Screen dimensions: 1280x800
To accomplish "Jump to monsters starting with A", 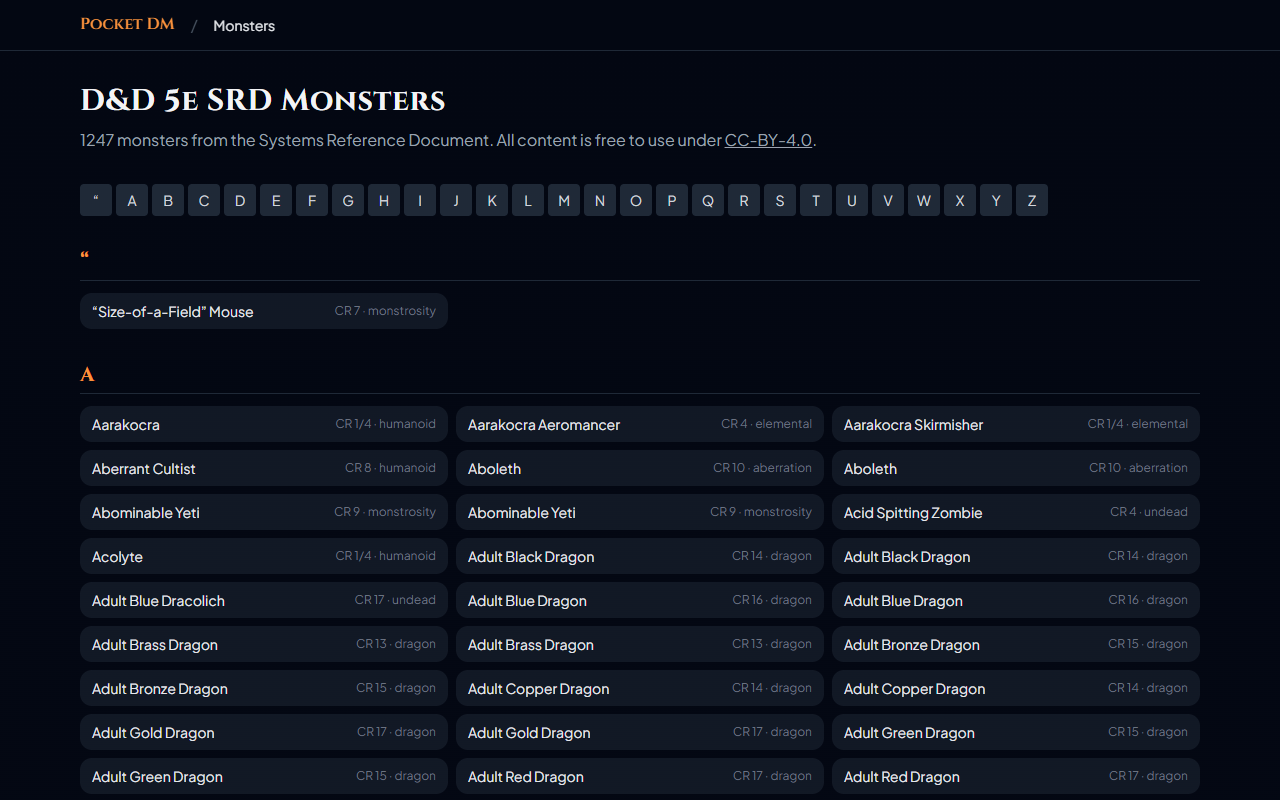I will point(131,200).
